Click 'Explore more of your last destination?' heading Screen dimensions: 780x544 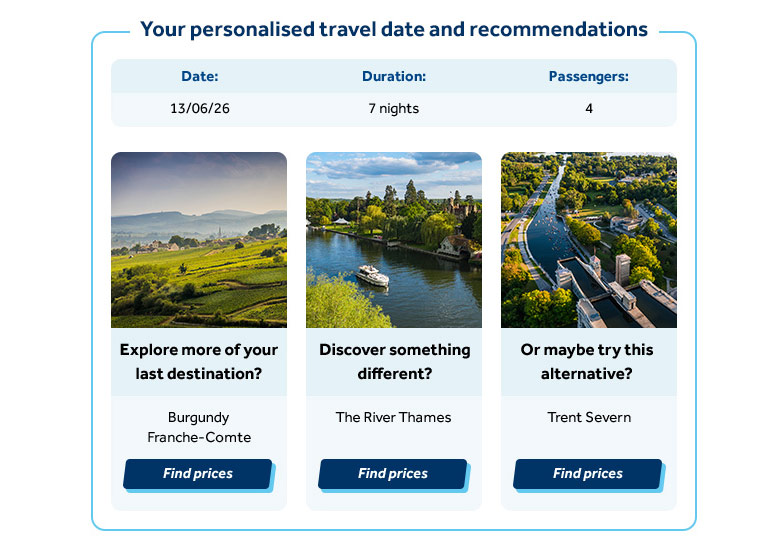[199, 362]
